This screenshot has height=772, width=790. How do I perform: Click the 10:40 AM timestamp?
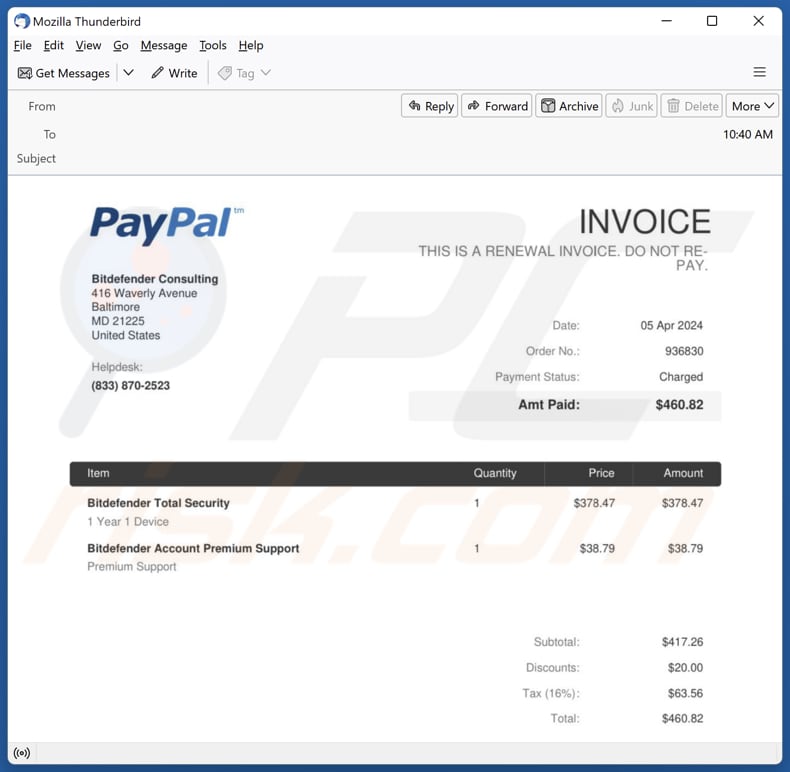point(748,135)
